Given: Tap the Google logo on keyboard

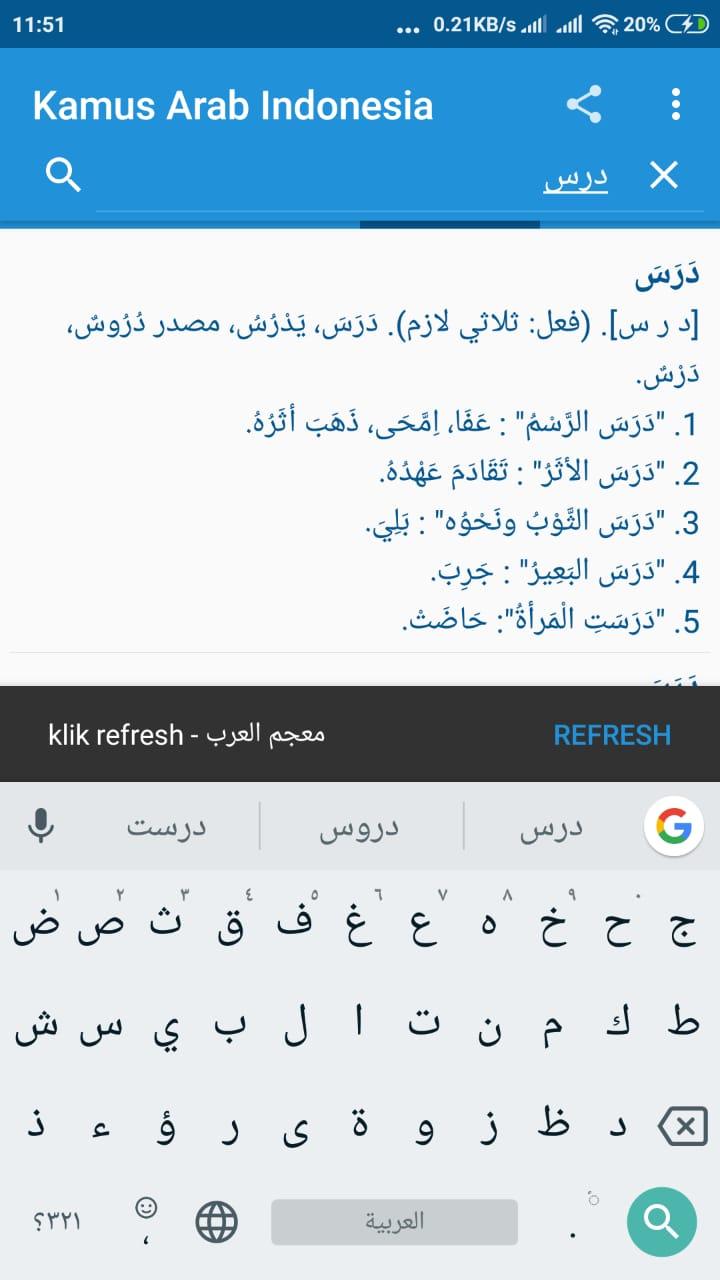Looking at the screenshot, I should (673, 826).
